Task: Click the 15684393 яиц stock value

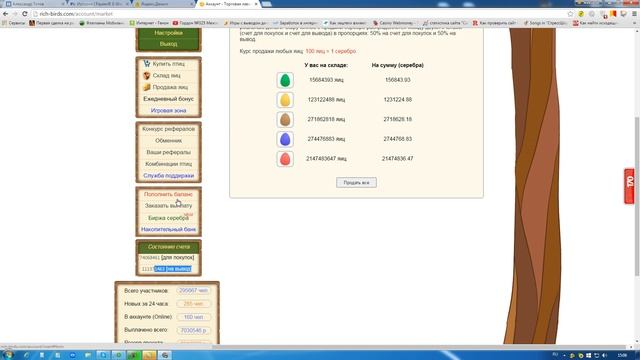Action: (326, 80)
